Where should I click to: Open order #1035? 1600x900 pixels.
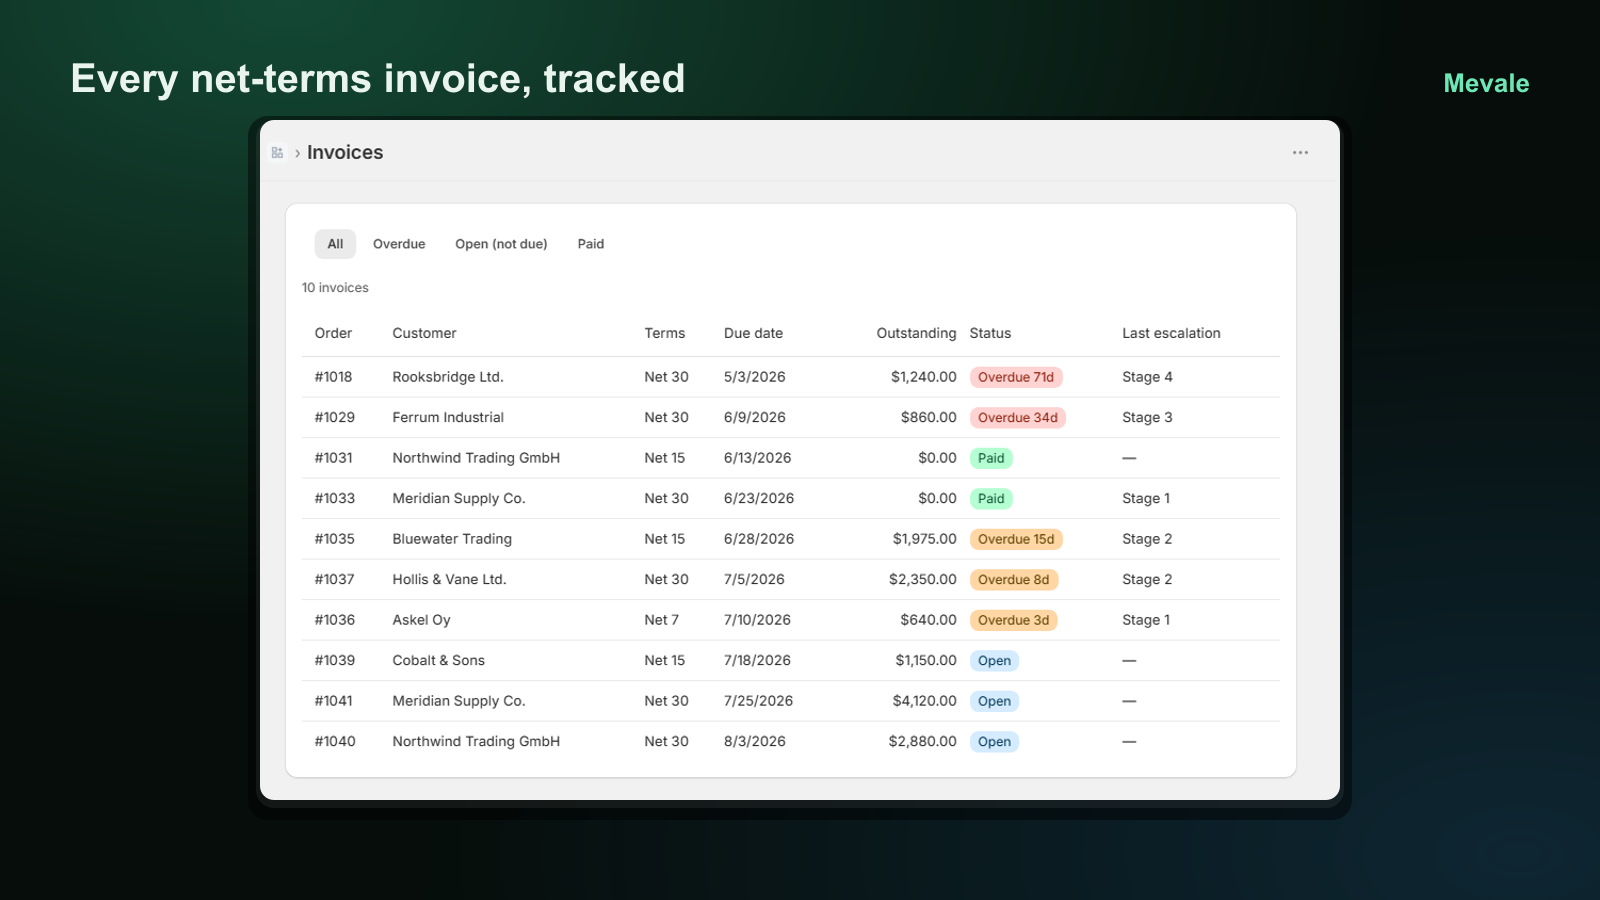click(x=335, y=539)
